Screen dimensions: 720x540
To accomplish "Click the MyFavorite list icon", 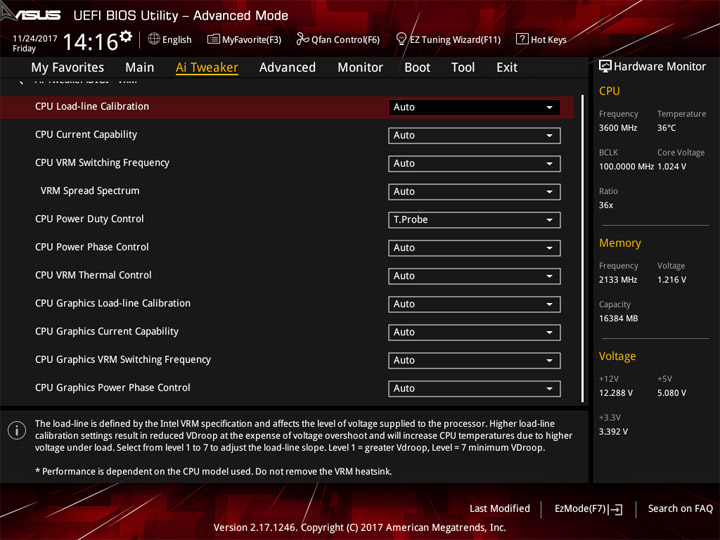I will coord(213,39).
